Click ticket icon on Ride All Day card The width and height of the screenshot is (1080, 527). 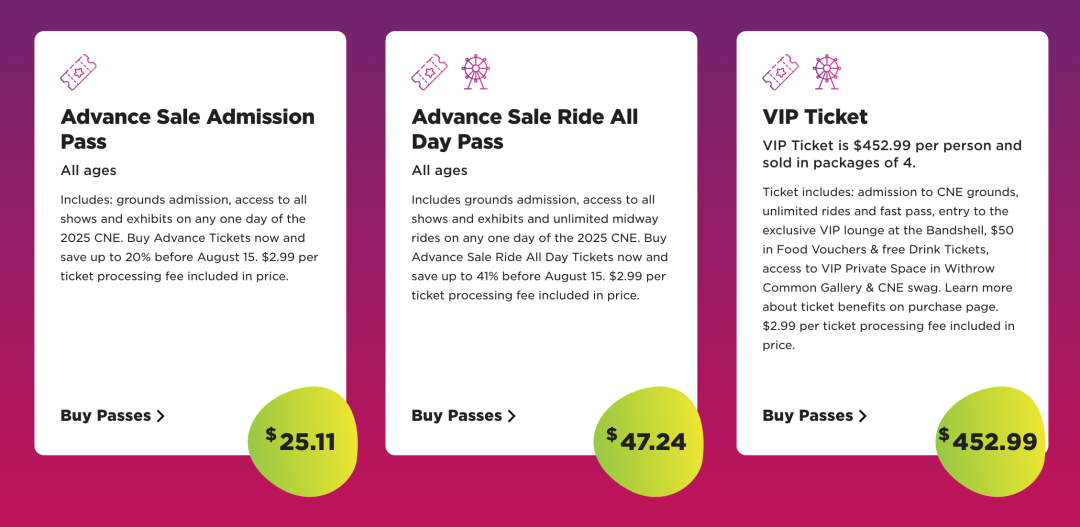click(430, 72)
